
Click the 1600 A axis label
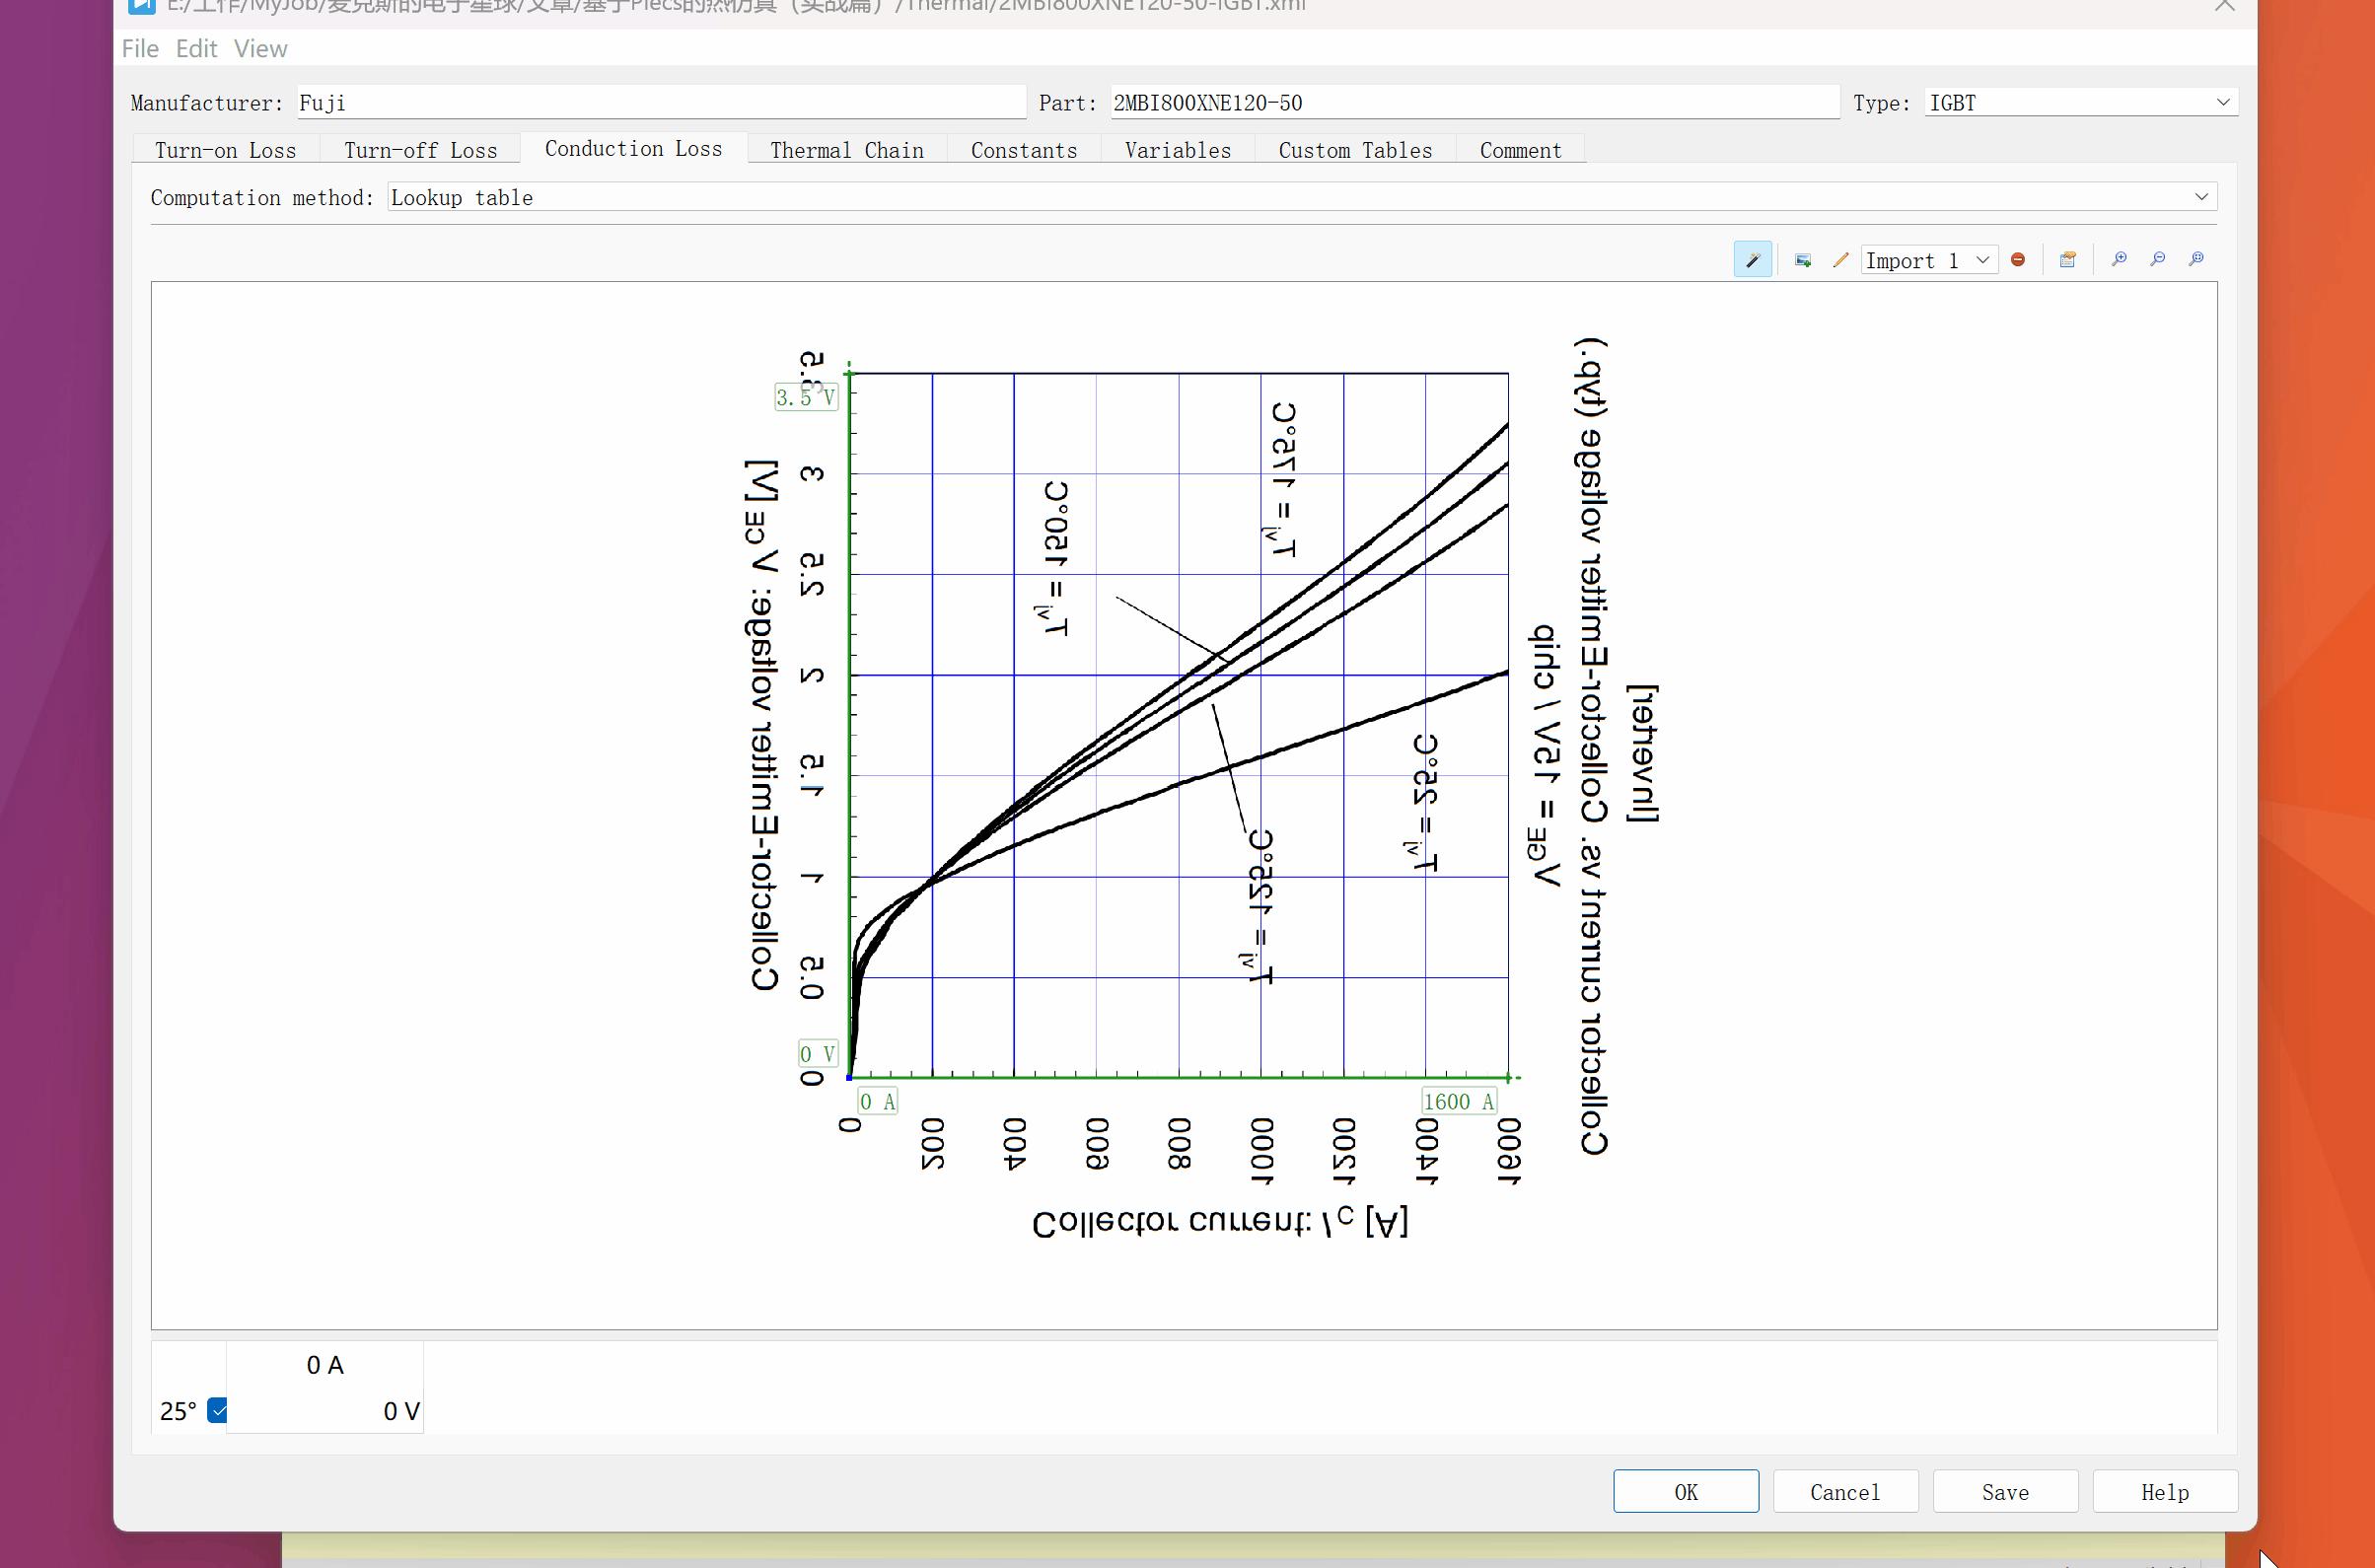(x=1458, y=1101)
